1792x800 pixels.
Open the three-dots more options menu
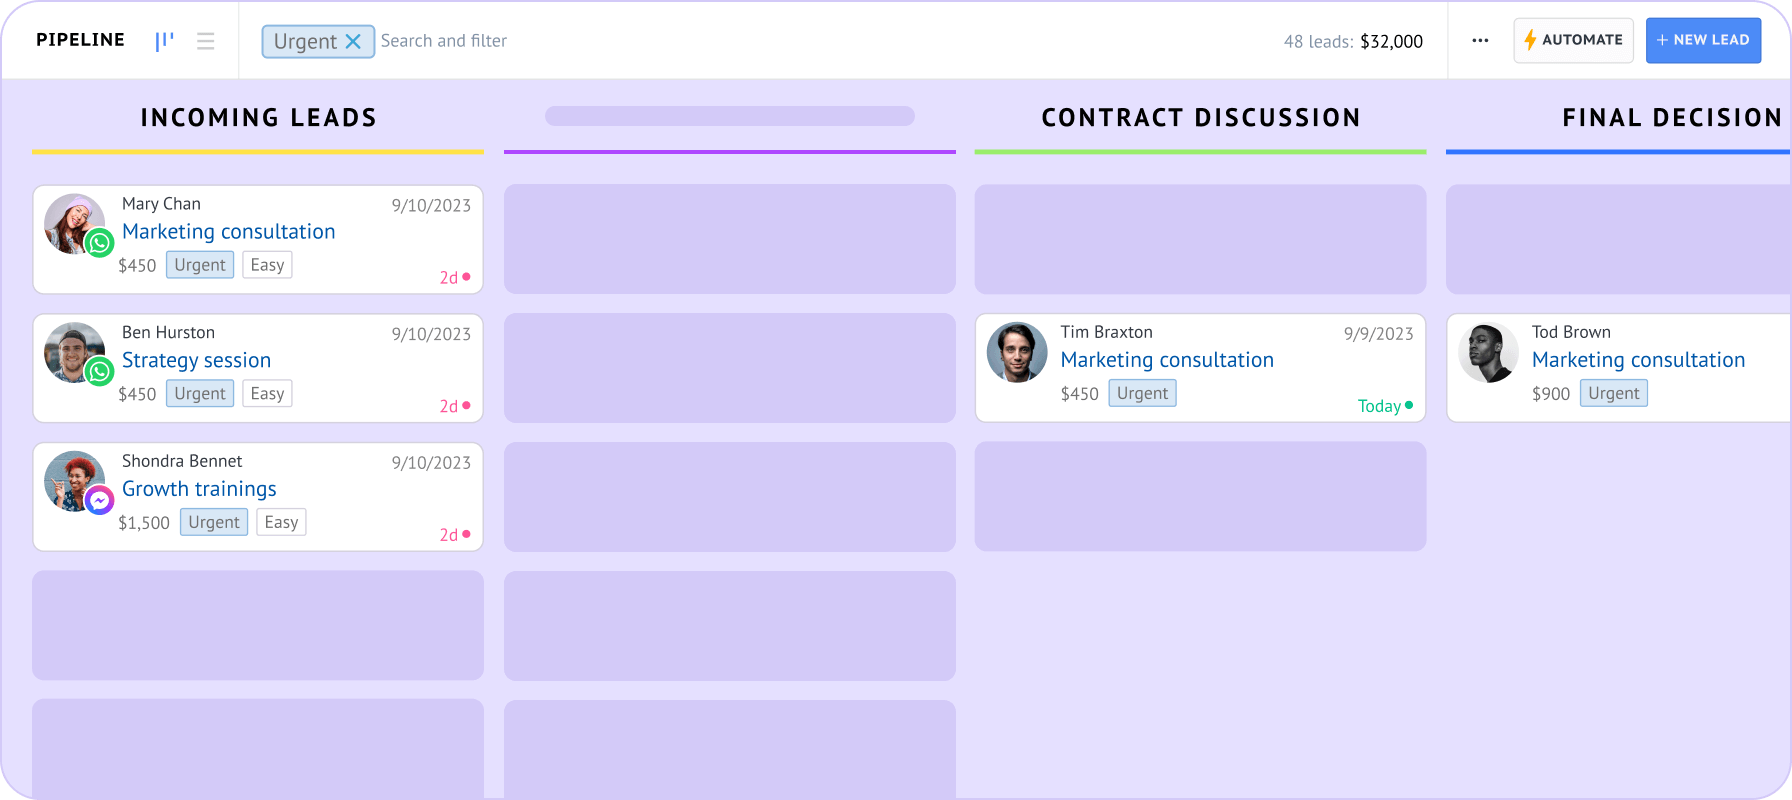click(x=1480, y=41)
